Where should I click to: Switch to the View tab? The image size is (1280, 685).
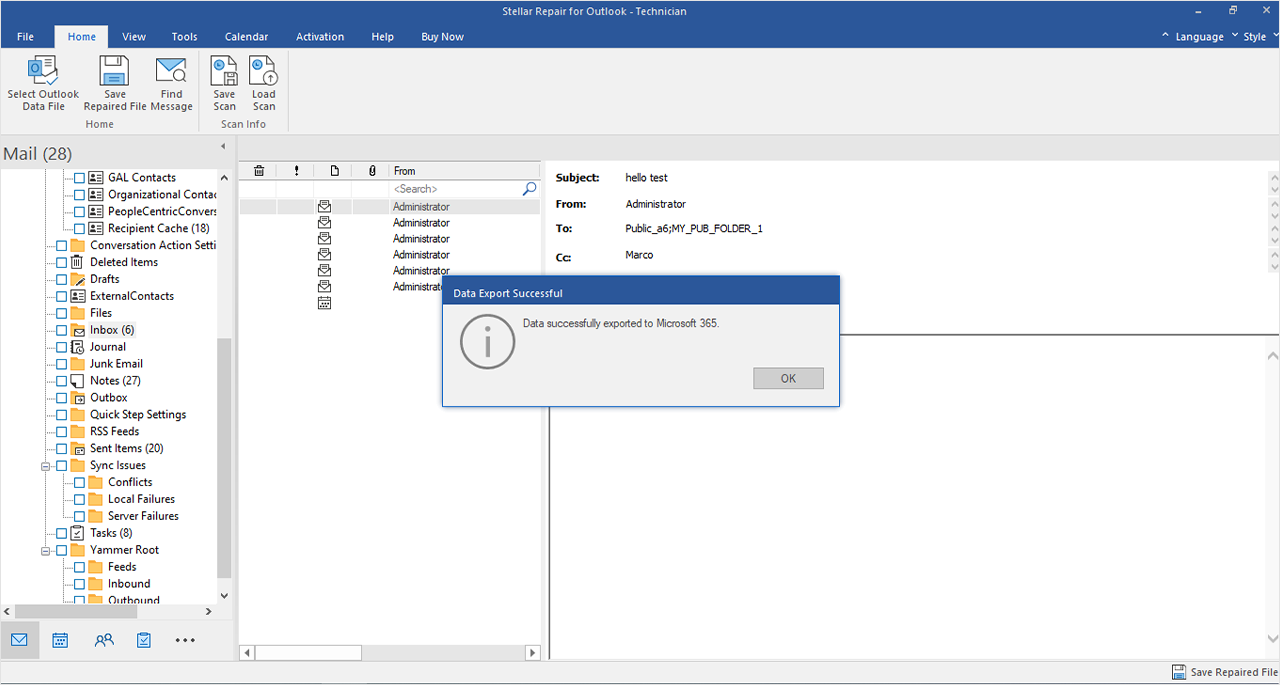[134, 37]
